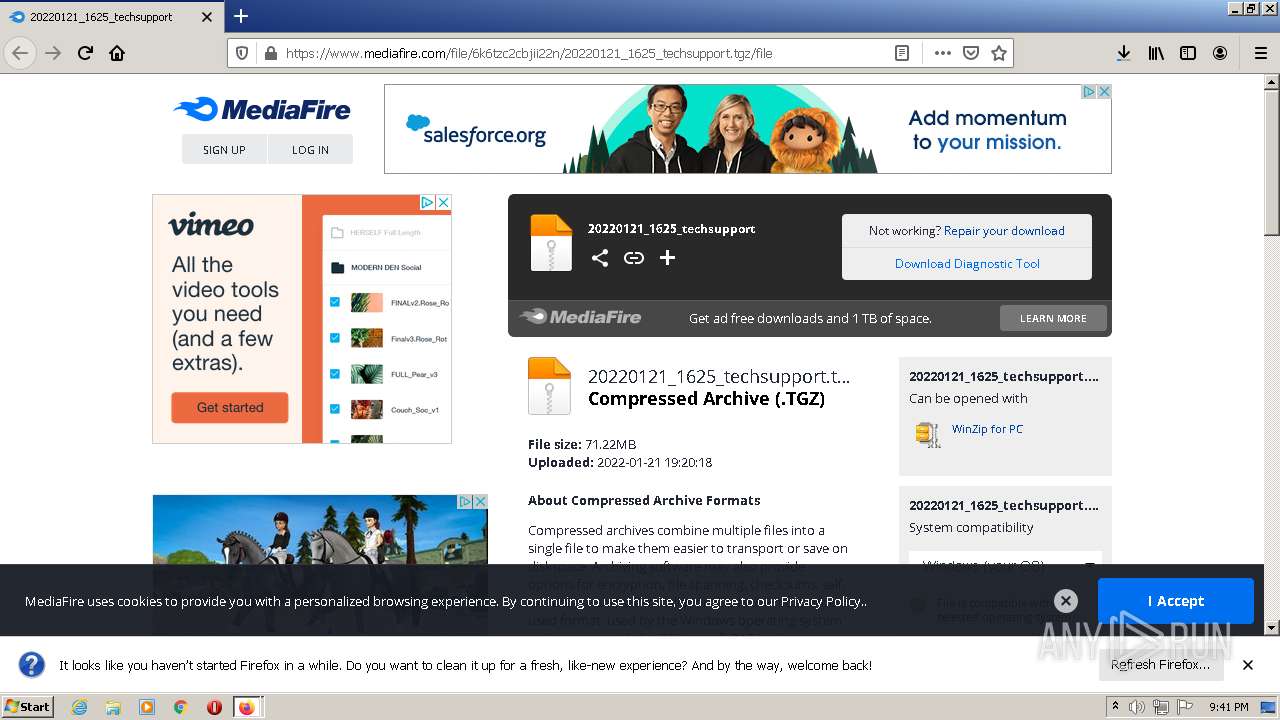The height and width of the screenshot is (720, 1280).
Task: Show site security padlock info
Action: pyautogui.click(x=269, y=53)
